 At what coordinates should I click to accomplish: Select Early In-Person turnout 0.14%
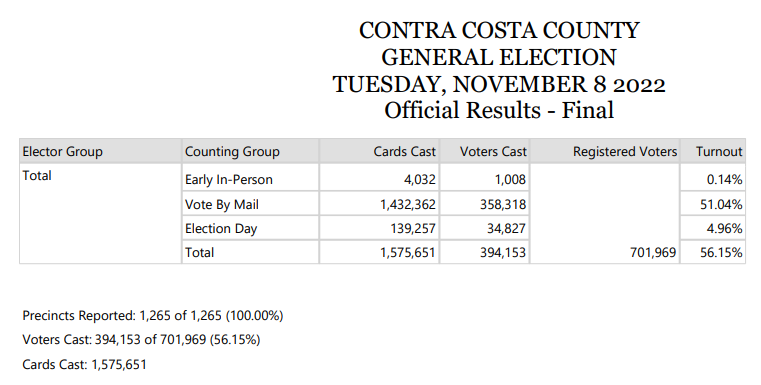tap(724, 180)
